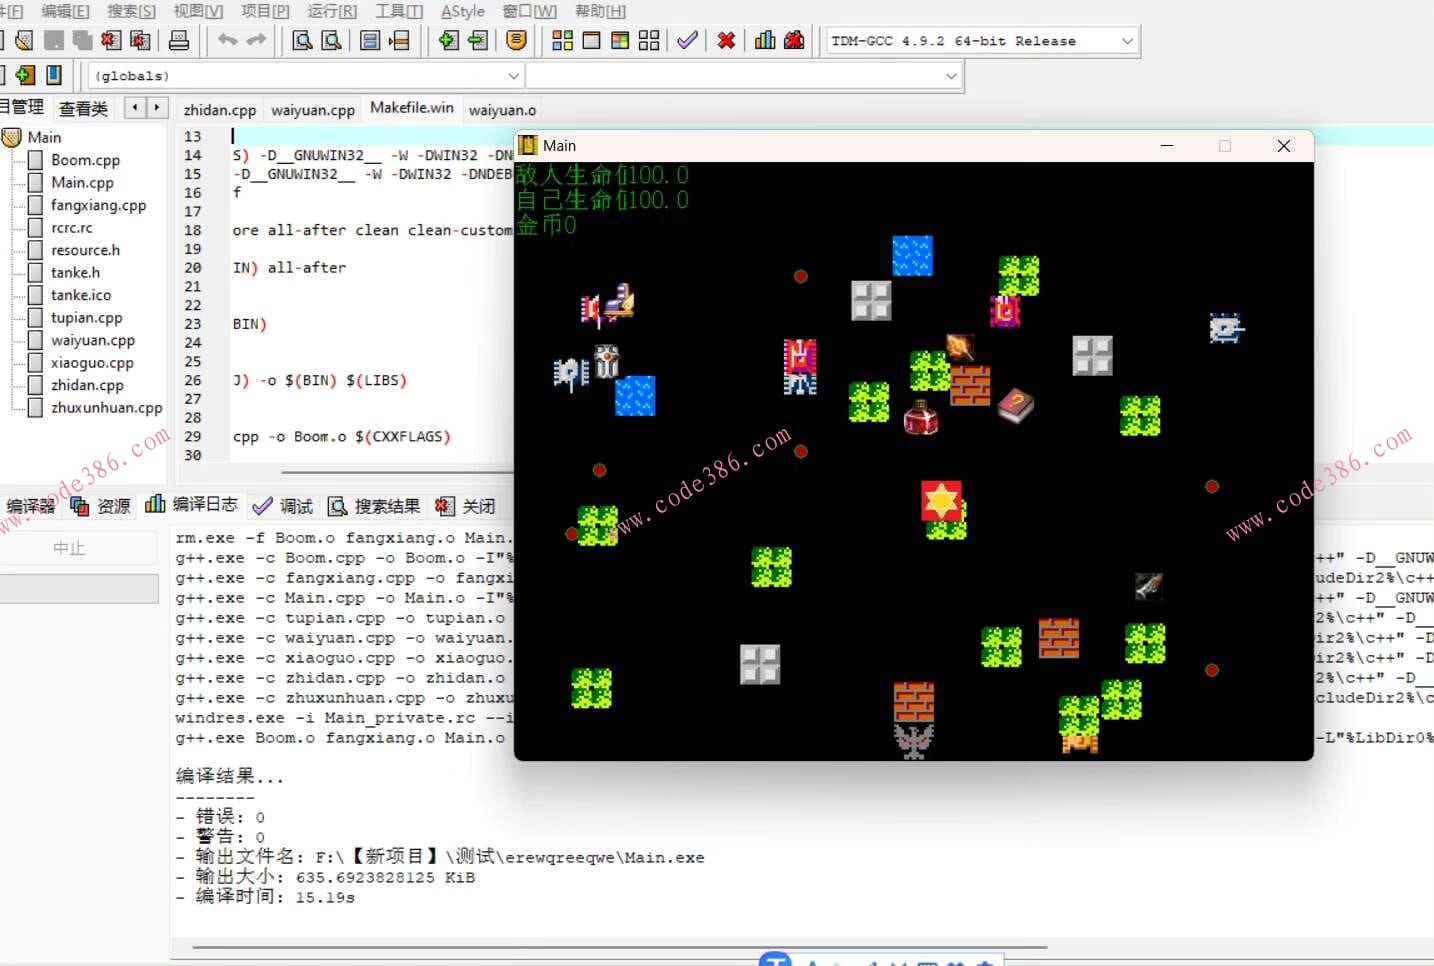Click the Compile icon with four colored squares
1434x966 pixels.
point(563,40)
